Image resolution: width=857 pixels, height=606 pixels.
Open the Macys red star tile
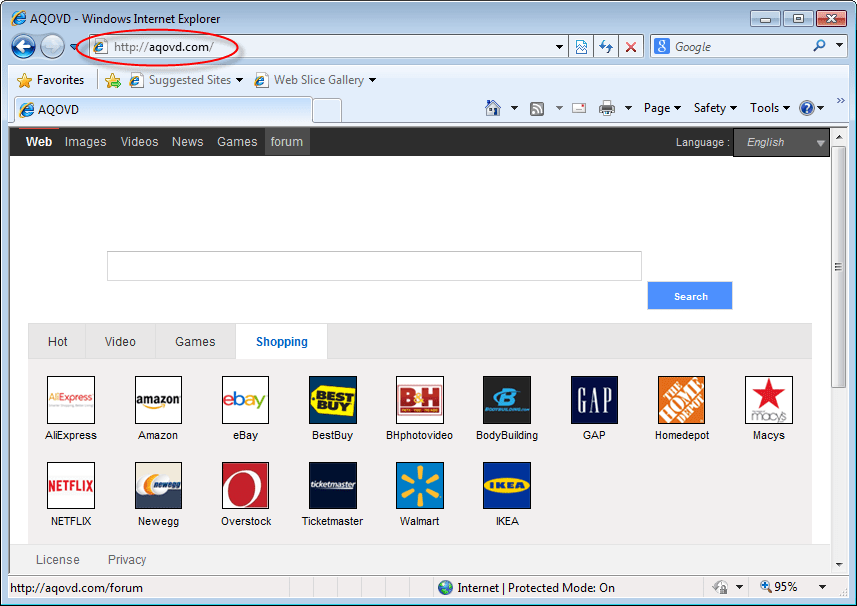[x=769, y=400]
